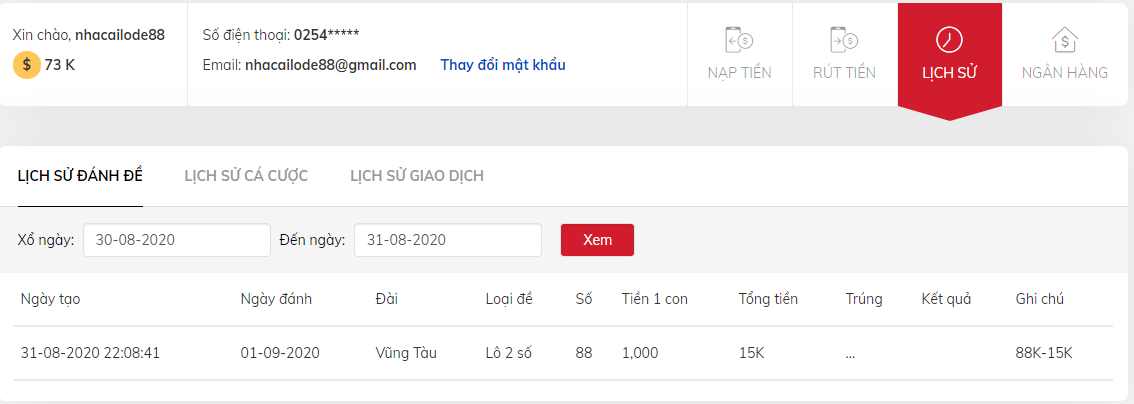Focus the Đến ngày date field
The height and width of the screenshot is (404, 1134).
click(x=448, y=240)
